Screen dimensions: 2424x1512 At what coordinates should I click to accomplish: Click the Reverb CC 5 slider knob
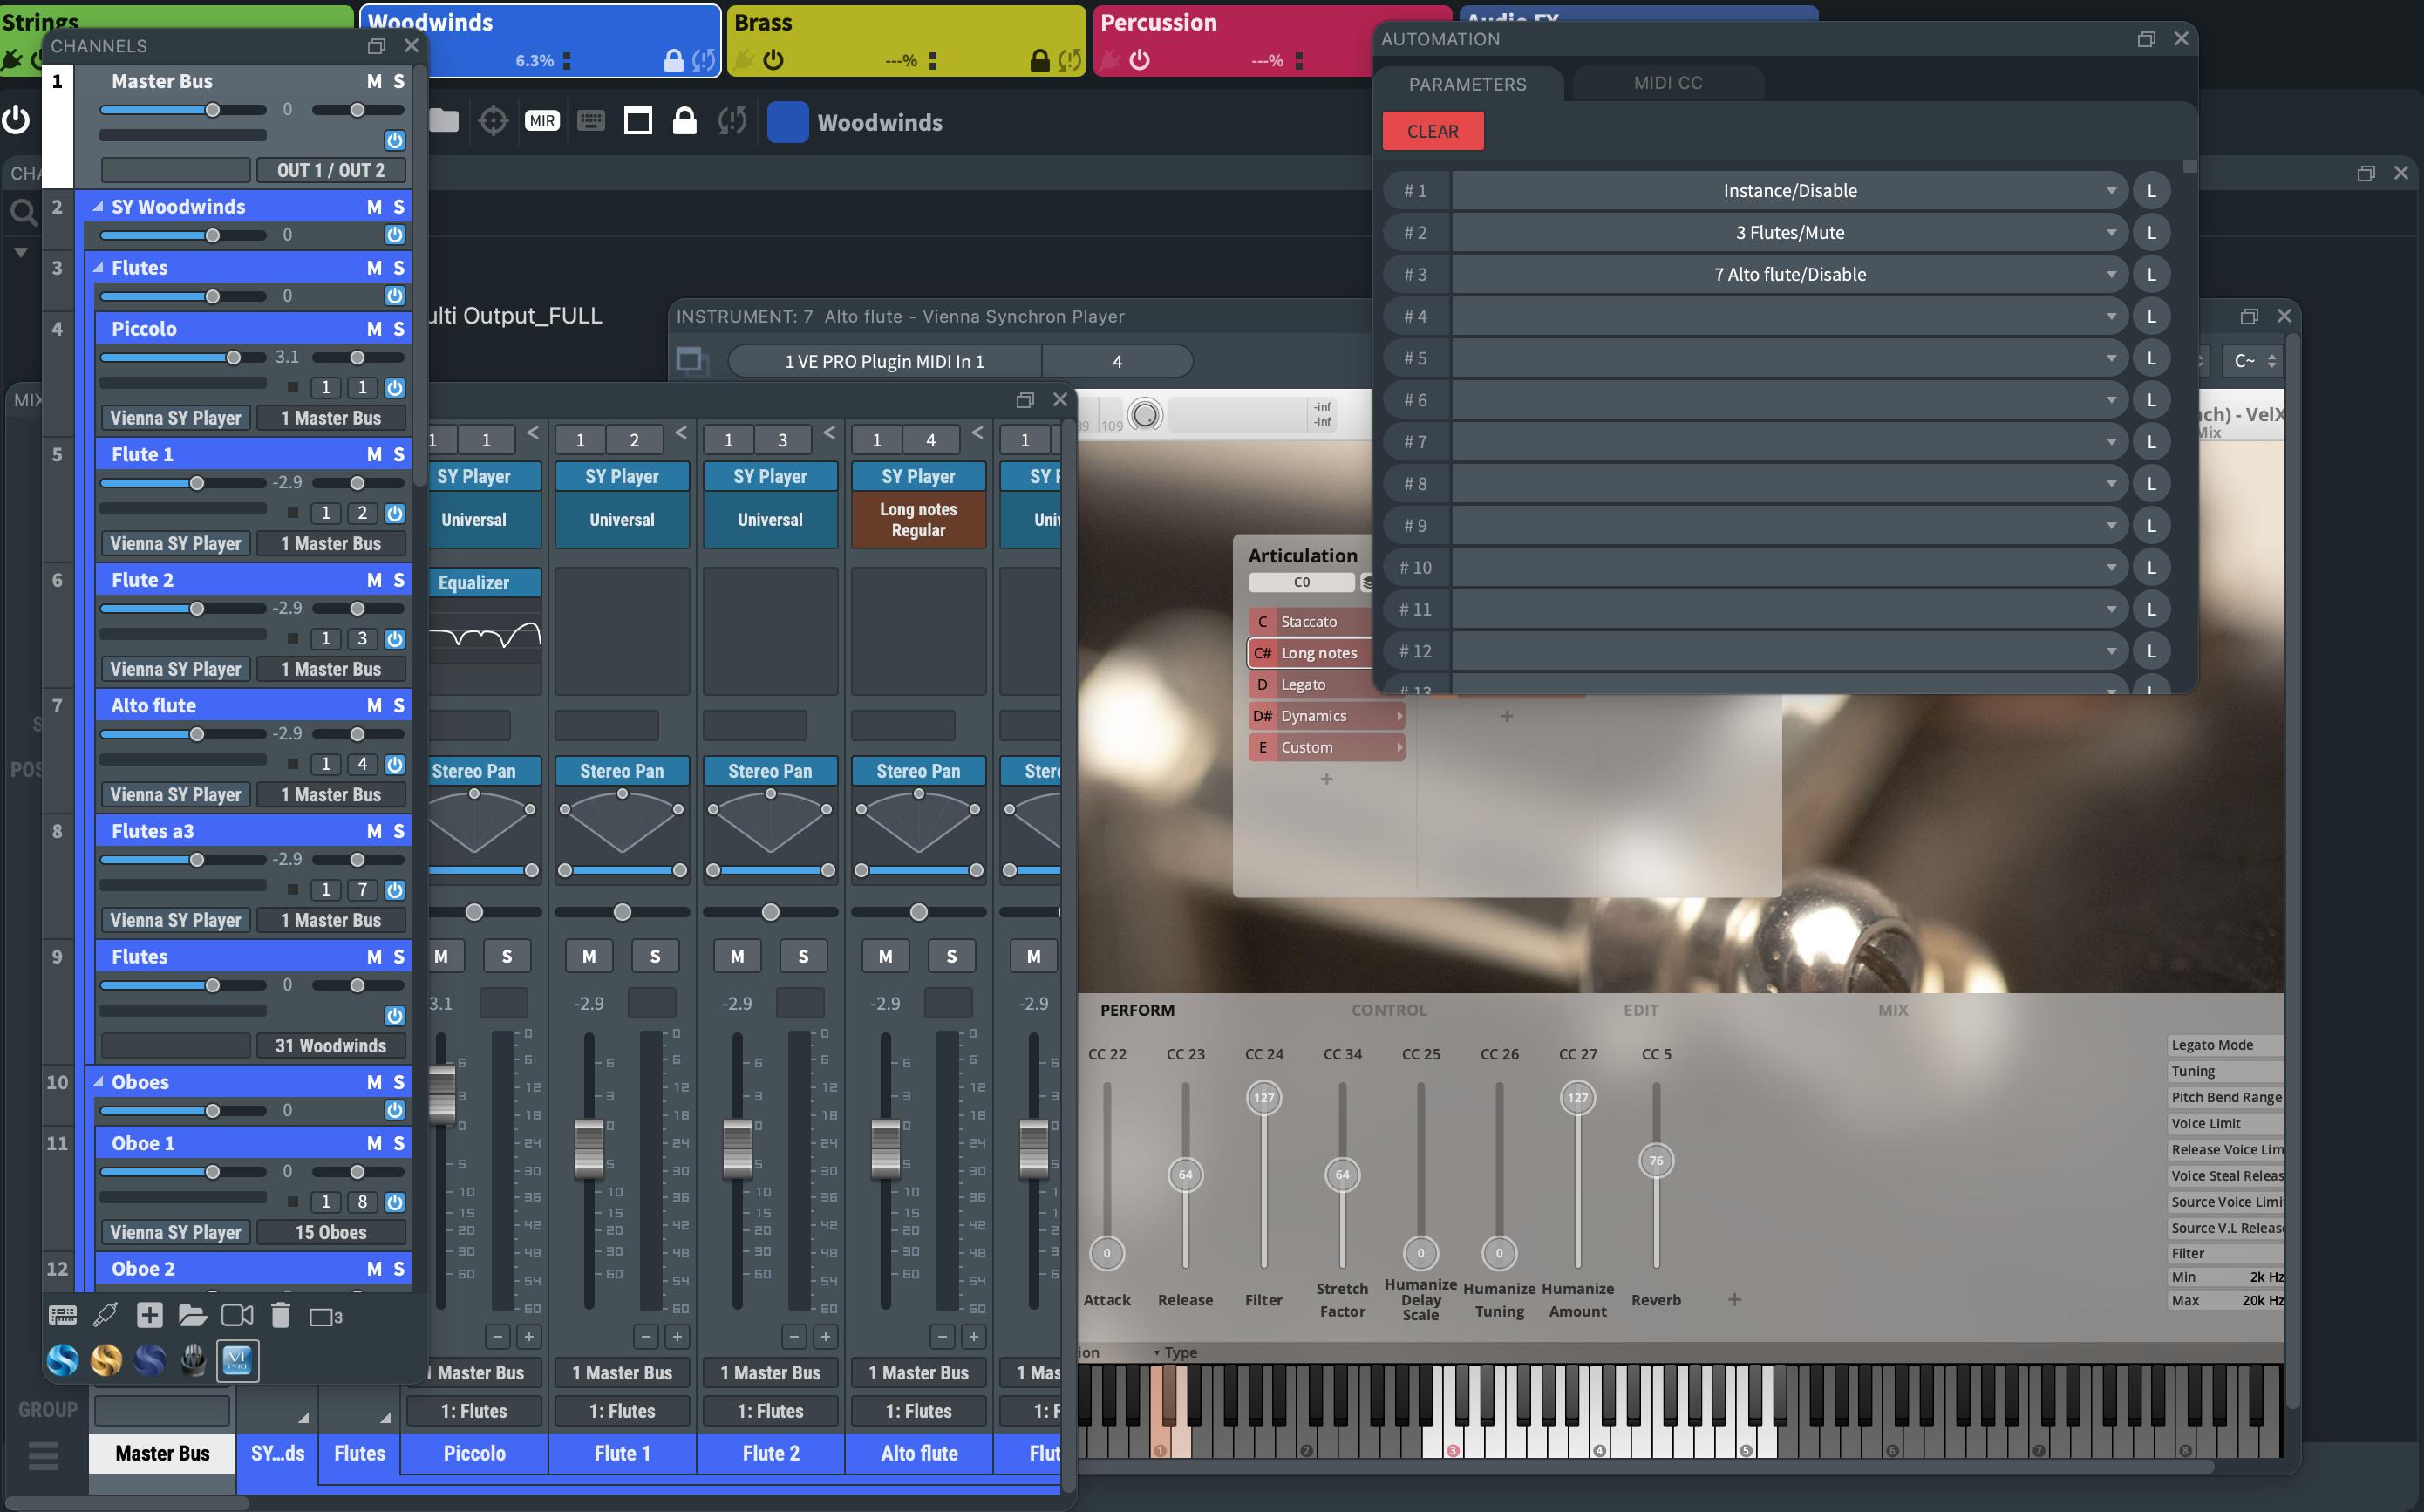coord(1656,1161)
